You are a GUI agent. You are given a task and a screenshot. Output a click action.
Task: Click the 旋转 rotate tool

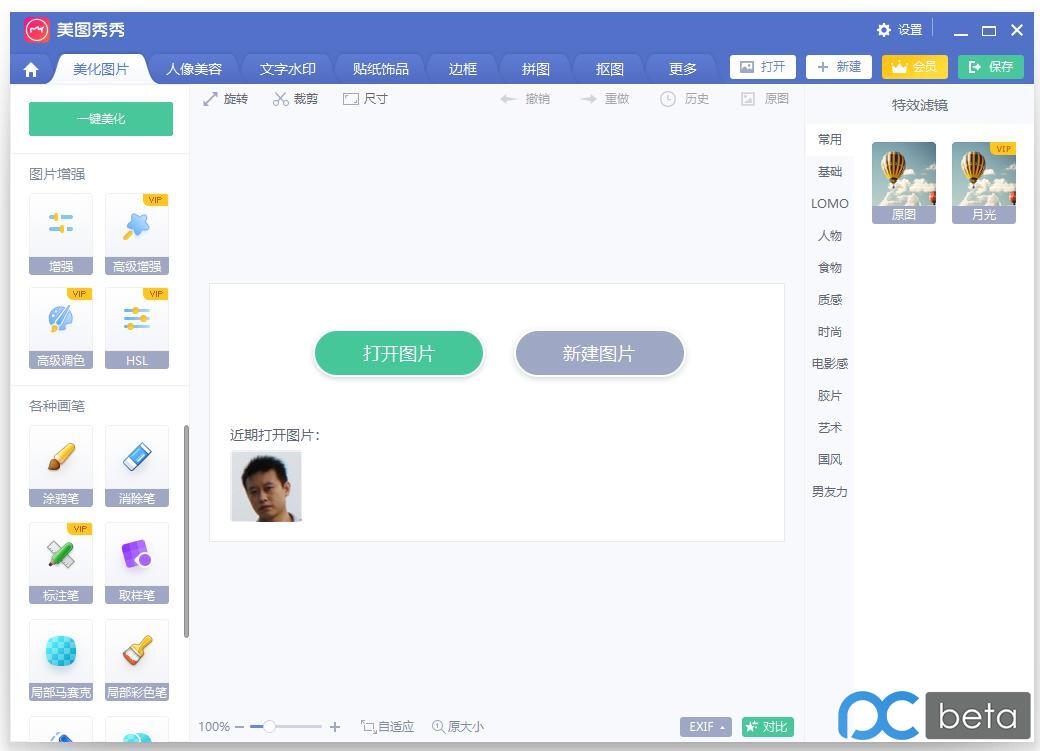point(226,99)
